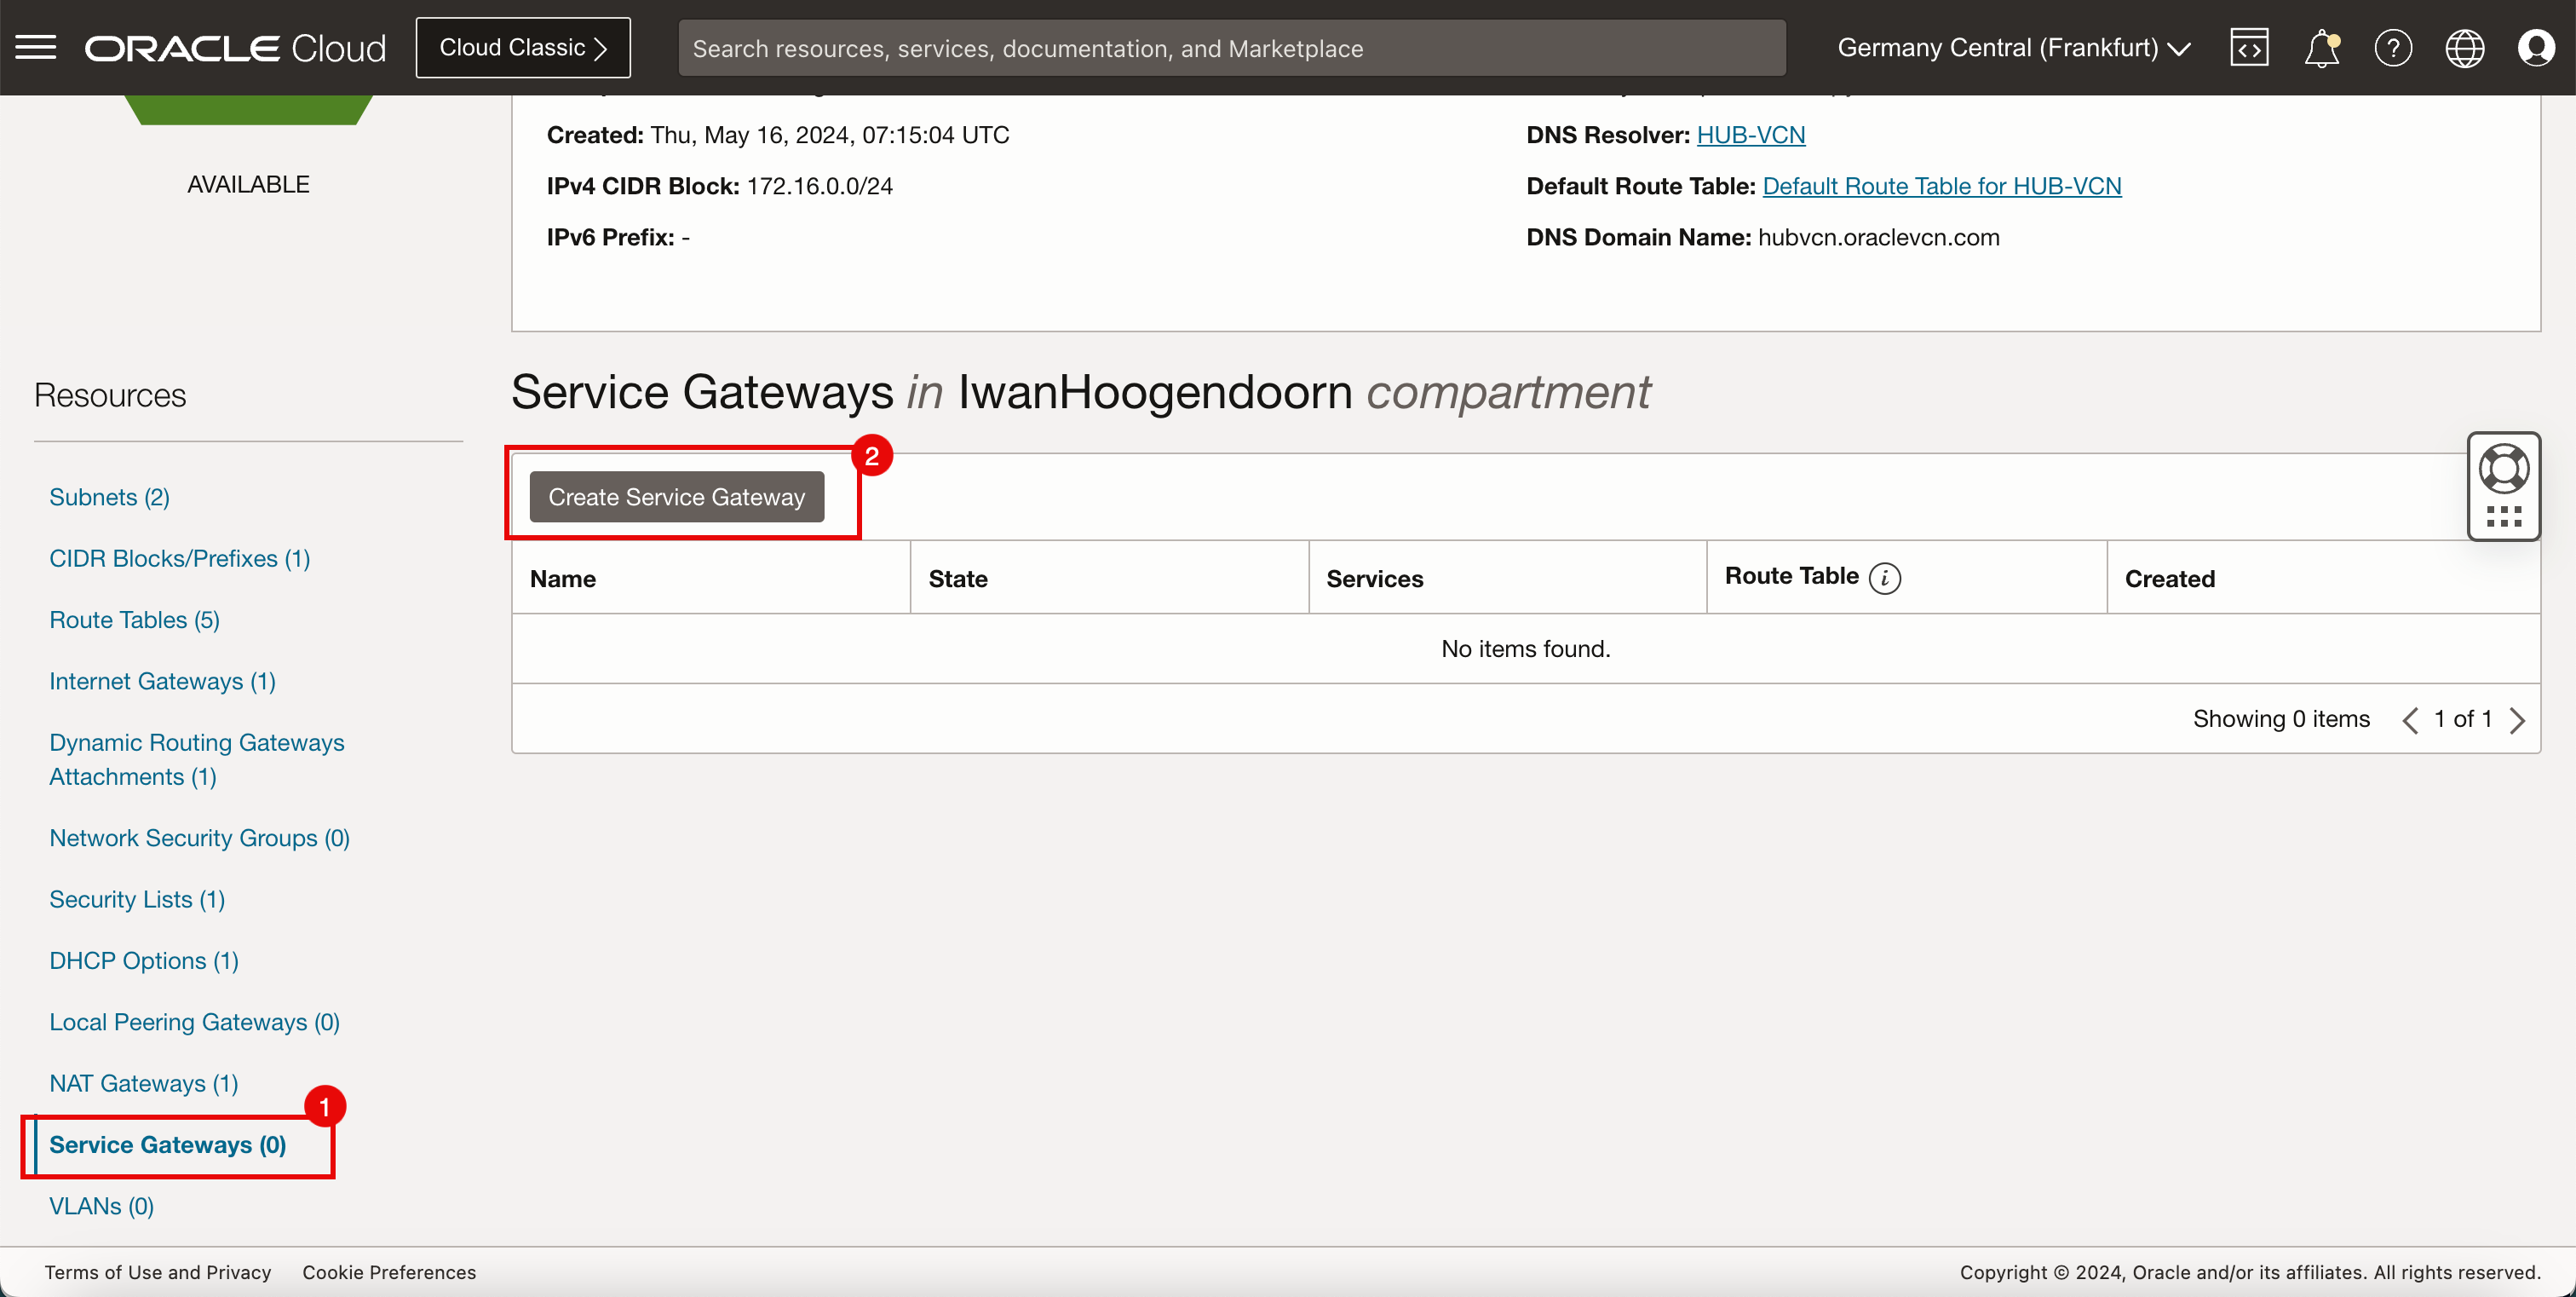Click HUB-VCN DNS Resolver link
The height and width of the screenshot is (1297, 2576).
tap(1750, 135)
